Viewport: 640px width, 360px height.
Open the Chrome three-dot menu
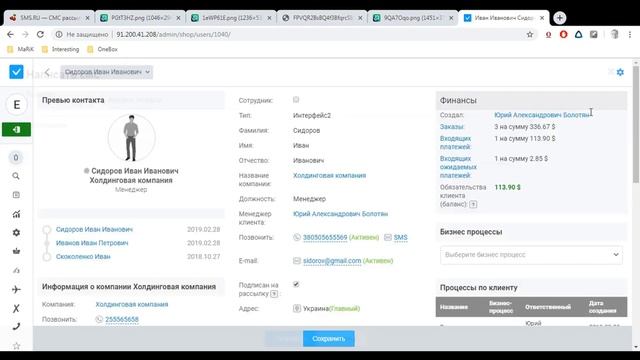[630, 35]
